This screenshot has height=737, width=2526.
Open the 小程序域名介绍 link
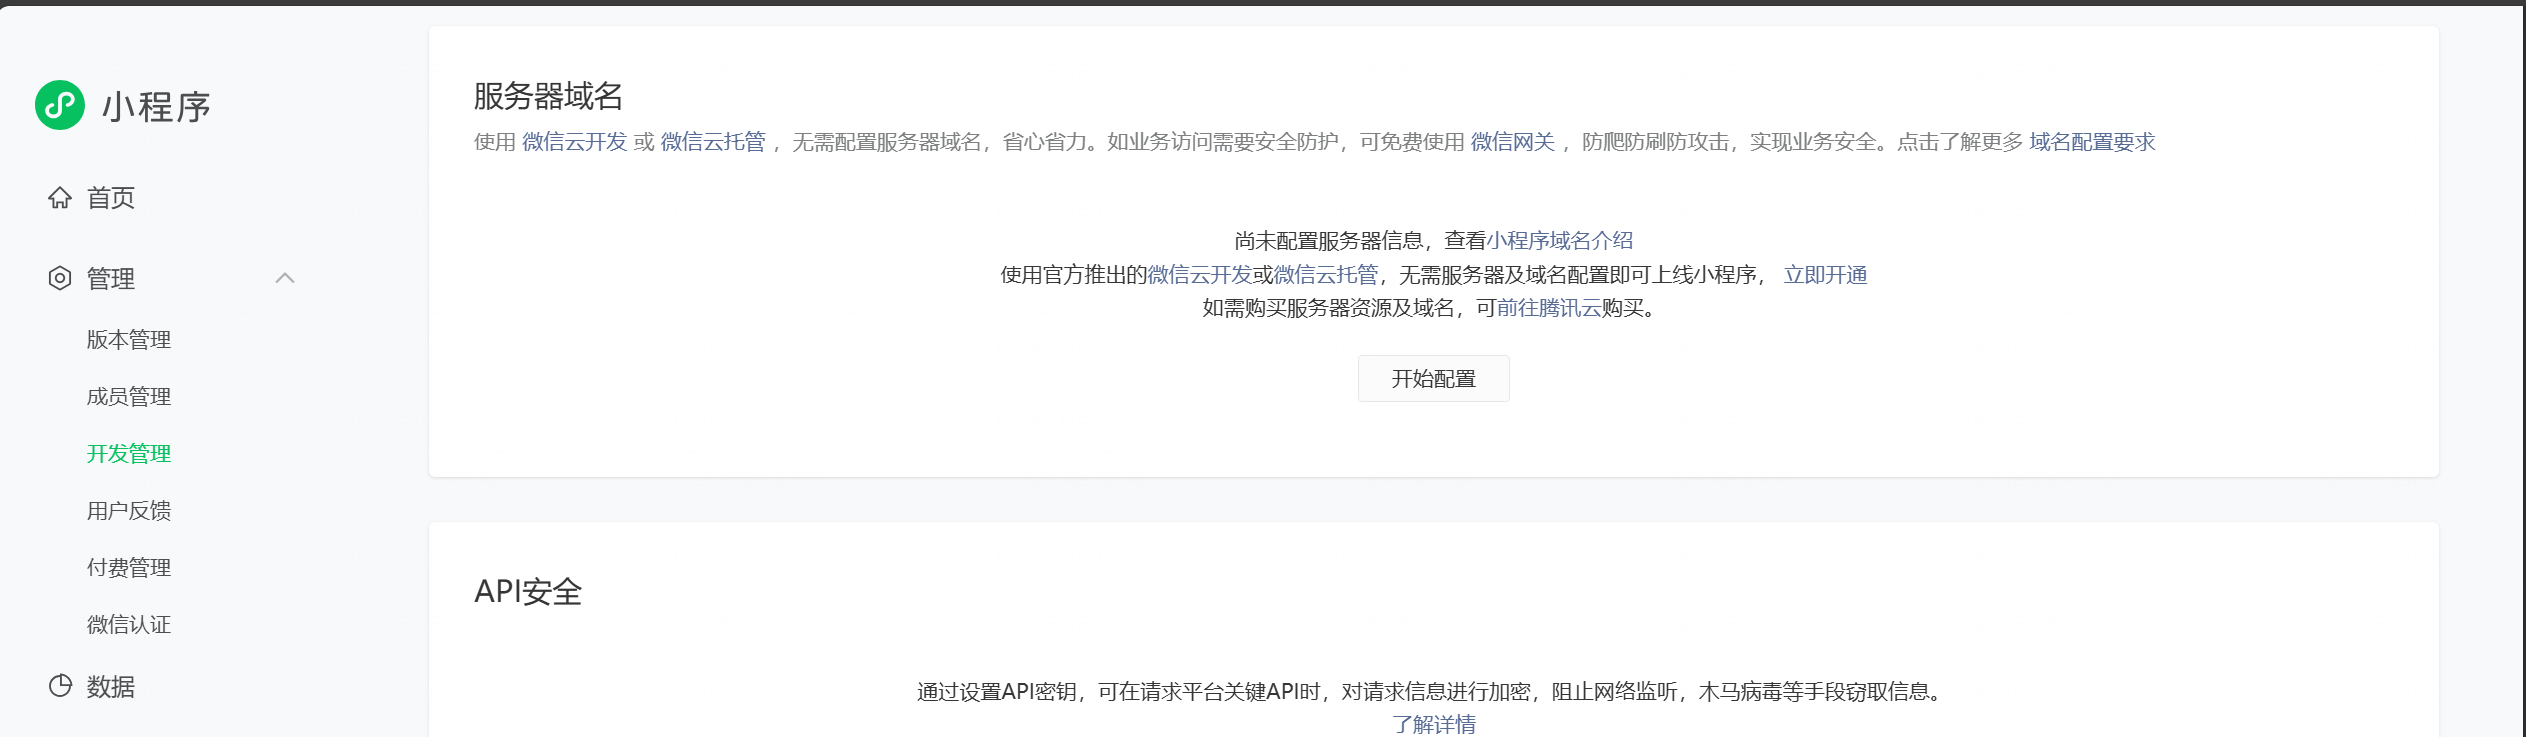point(1560,241)
